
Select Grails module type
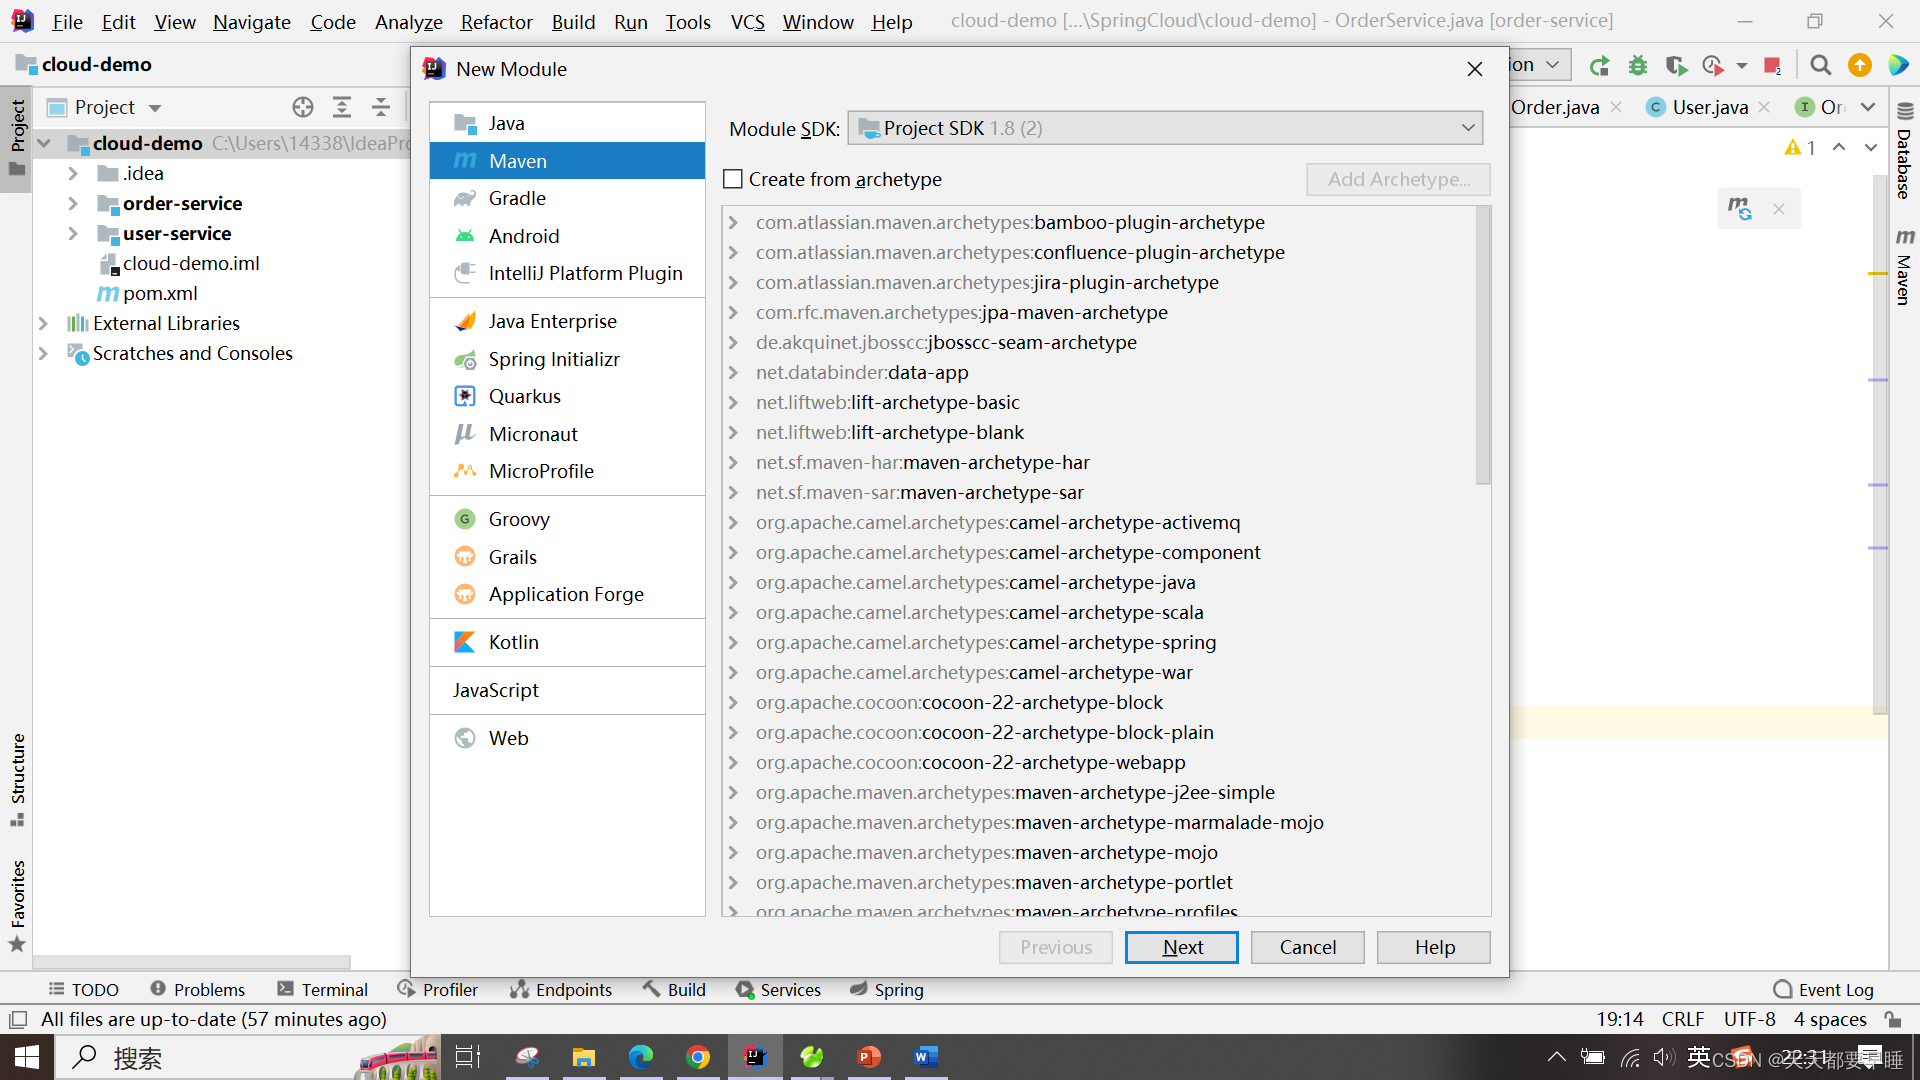tap(567, 557)
